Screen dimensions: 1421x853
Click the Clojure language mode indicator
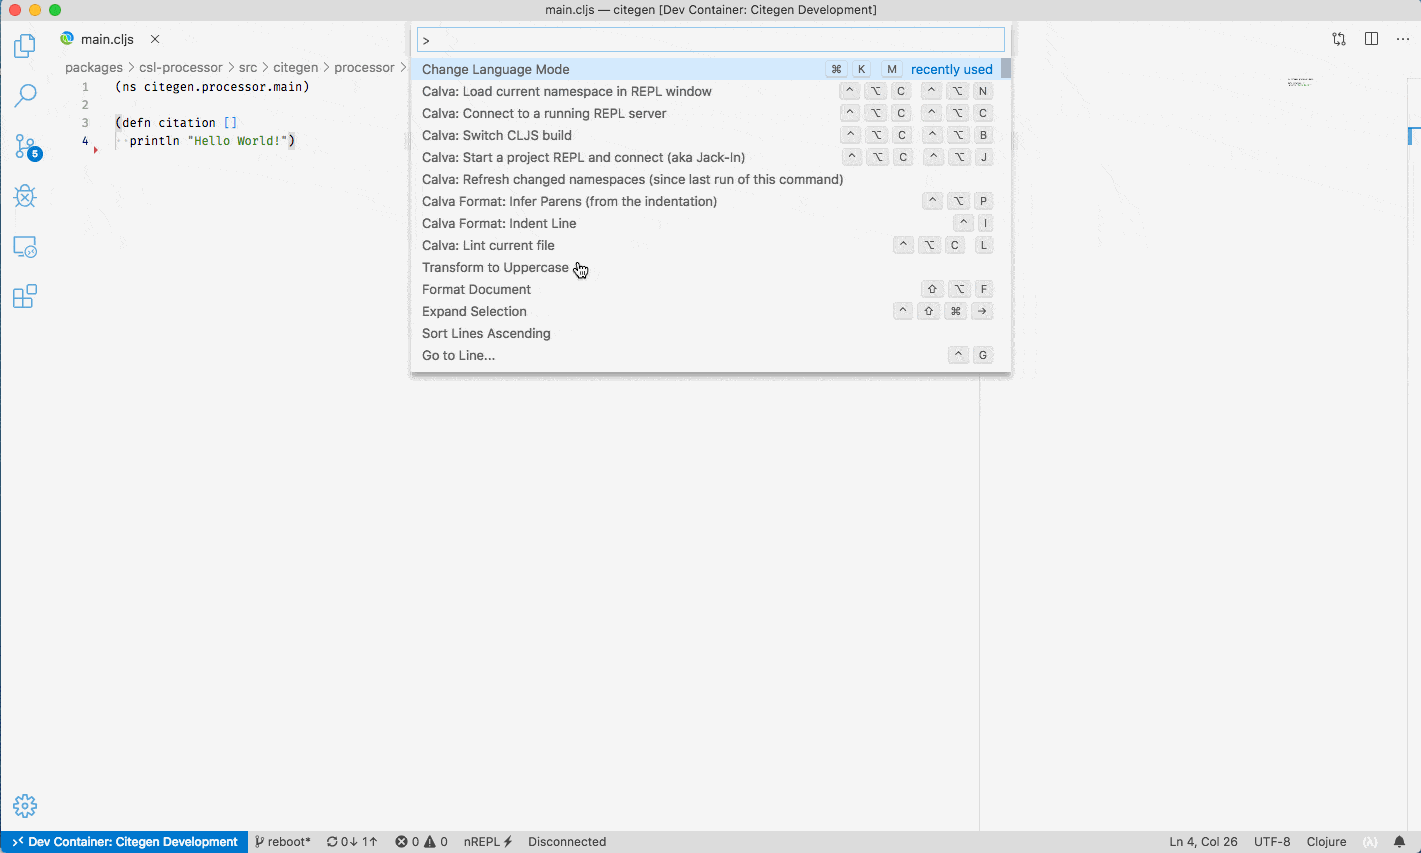click(x=1326, y=842)
